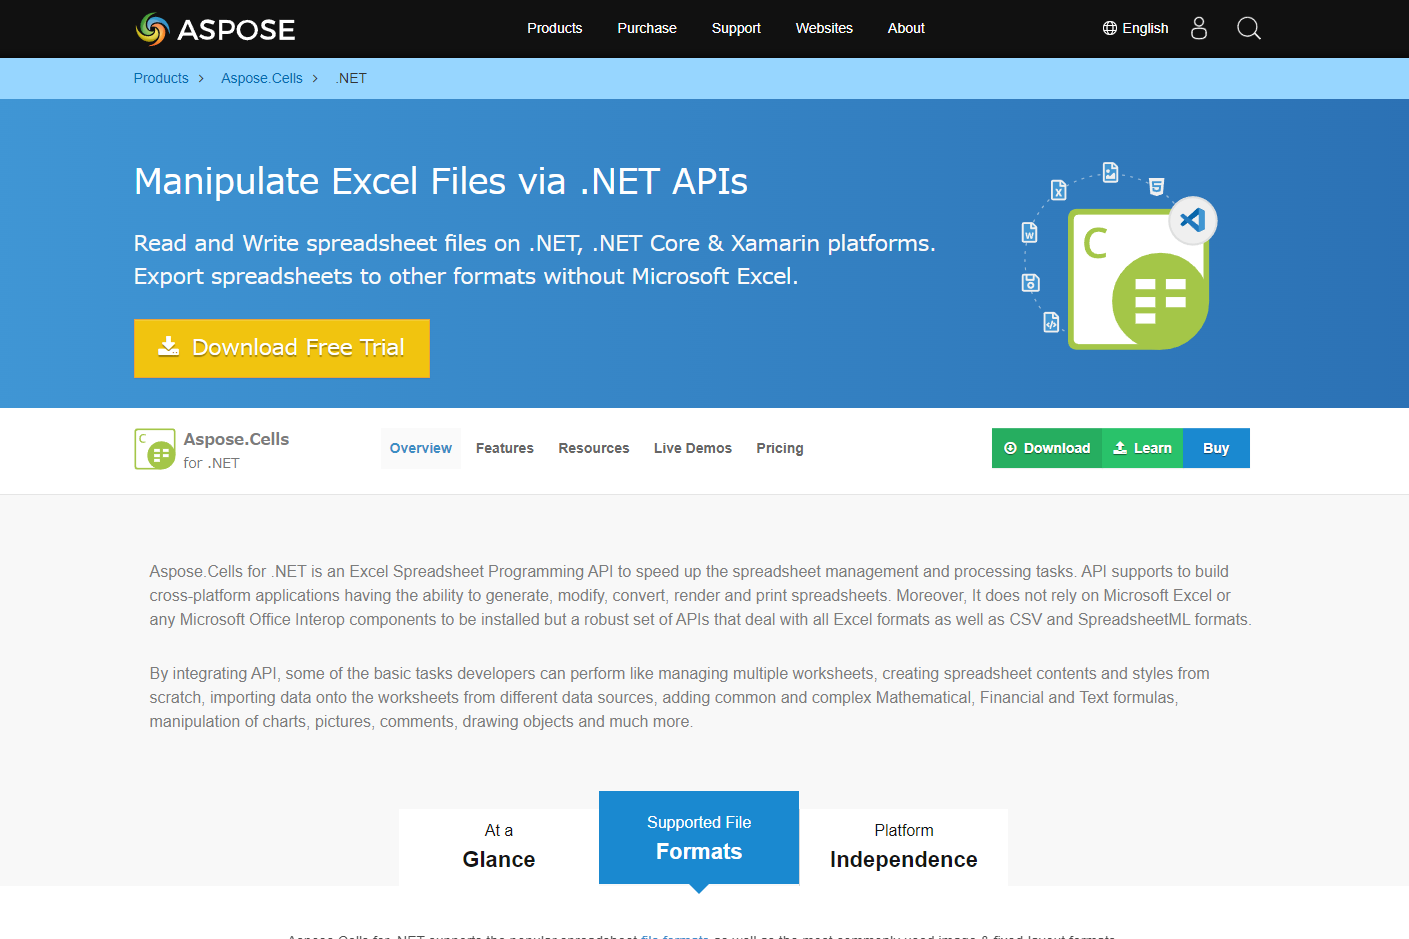Viewport: 1409px width, 939px height.
Task: Click the Word W file icon
Action: coord(1029,233)
